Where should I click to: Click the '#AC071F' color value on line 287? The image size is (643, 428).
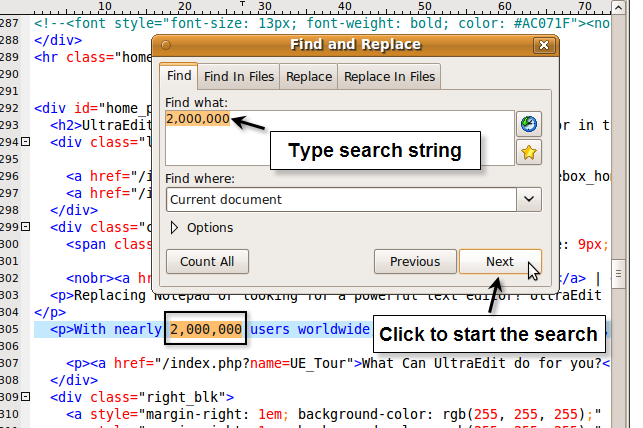coord(541,23)
